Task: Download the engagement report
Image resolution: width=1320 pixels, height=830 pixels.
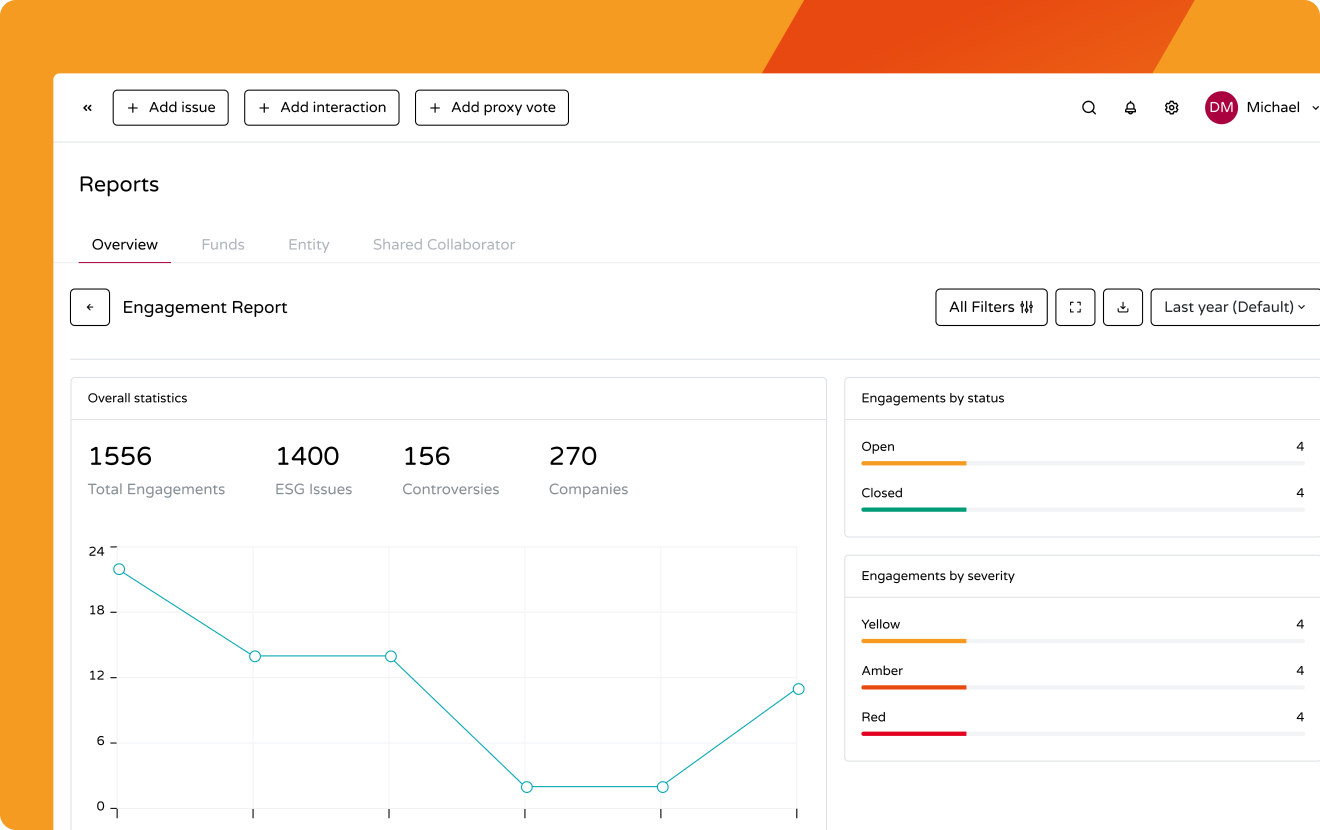Action: [x=1122, y=307]
